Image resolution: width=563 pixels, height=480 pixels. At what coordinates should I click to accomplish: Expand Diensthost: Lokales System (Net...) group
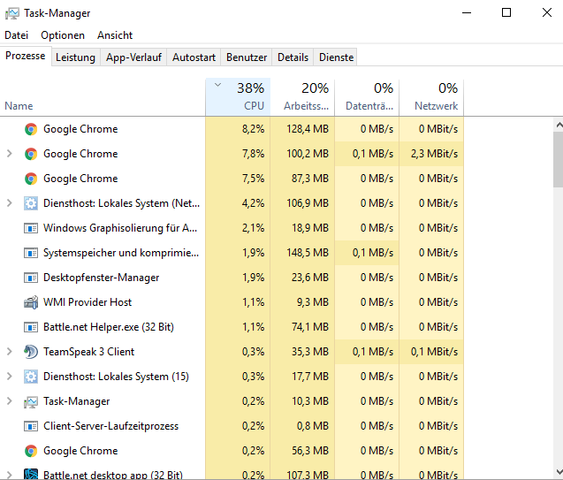[x=9, y=203]
